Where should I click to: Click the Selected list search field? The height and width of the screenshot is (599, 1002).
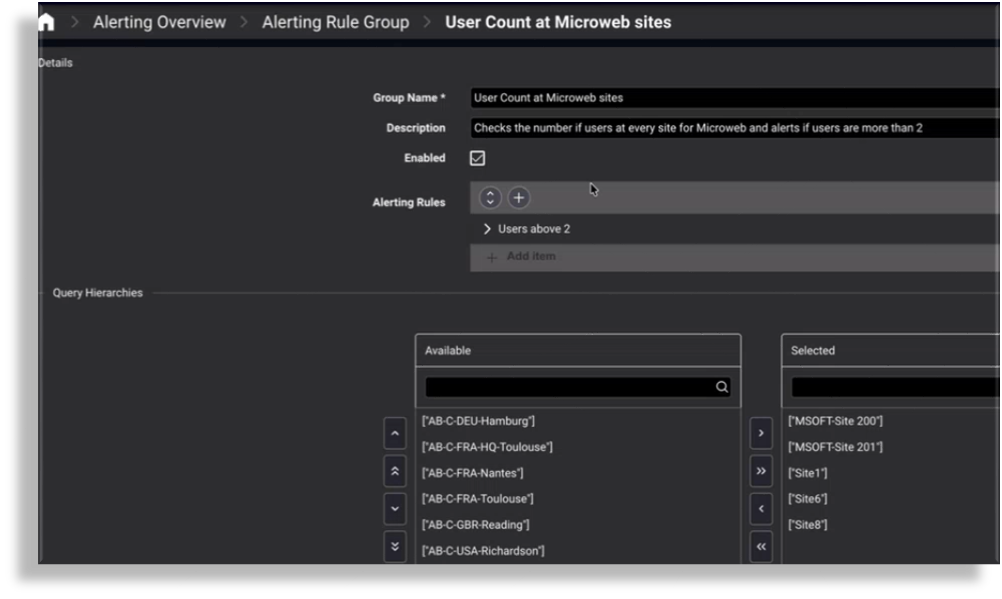coord(895,387)
